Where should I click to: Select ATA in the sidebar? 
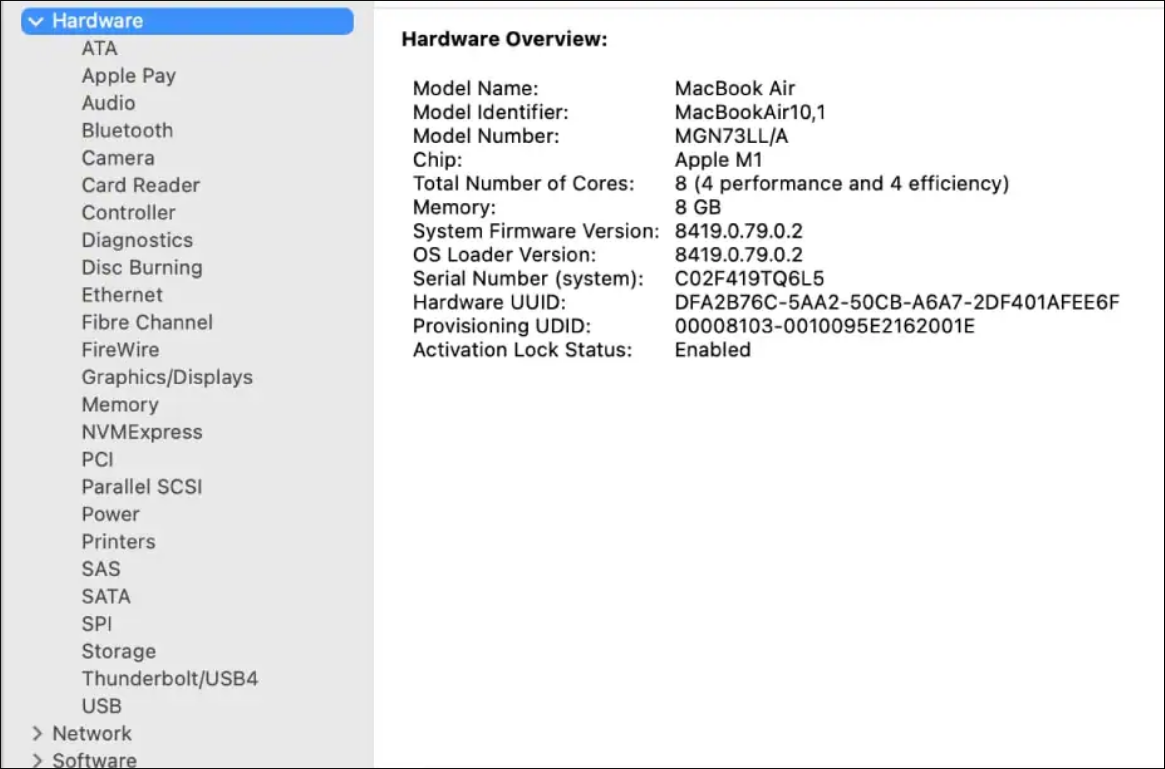tap(100, 48)
